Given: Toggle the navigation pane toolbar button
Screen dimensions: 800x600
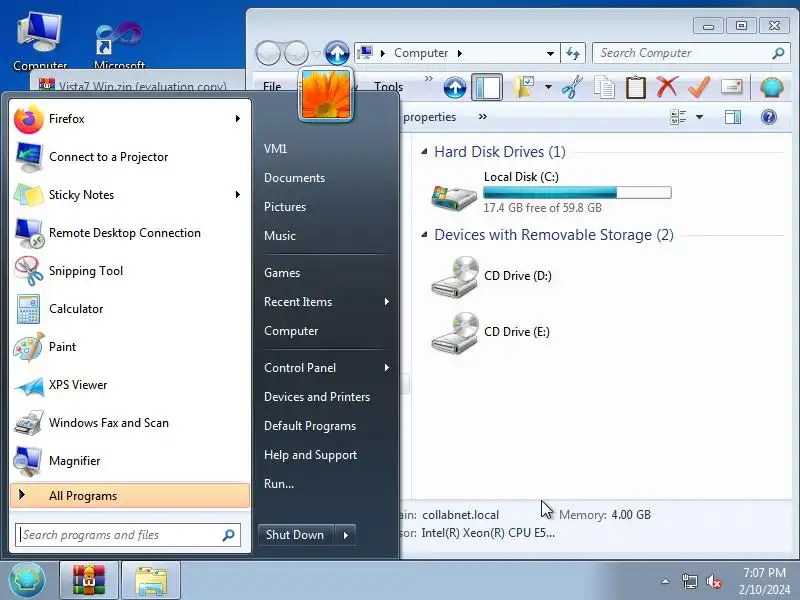Looking at the screenshot, I should pyautogui.click(x=487, y=87).
